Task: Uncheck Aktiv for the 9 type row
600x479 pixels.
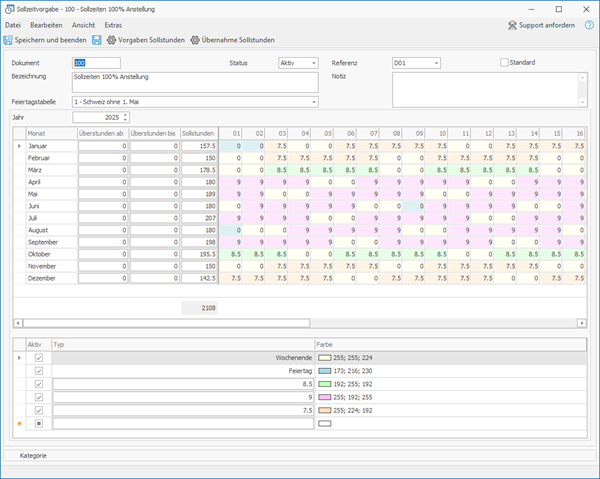Action: coord(39,397)
